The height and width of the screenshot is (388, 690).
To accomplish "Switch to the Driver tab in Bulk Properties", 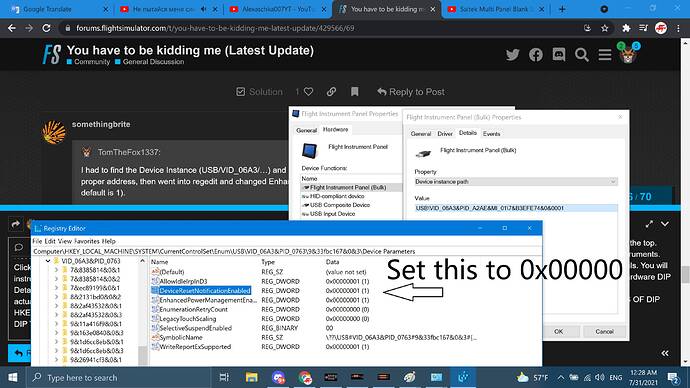I will (x=445, y=134).
